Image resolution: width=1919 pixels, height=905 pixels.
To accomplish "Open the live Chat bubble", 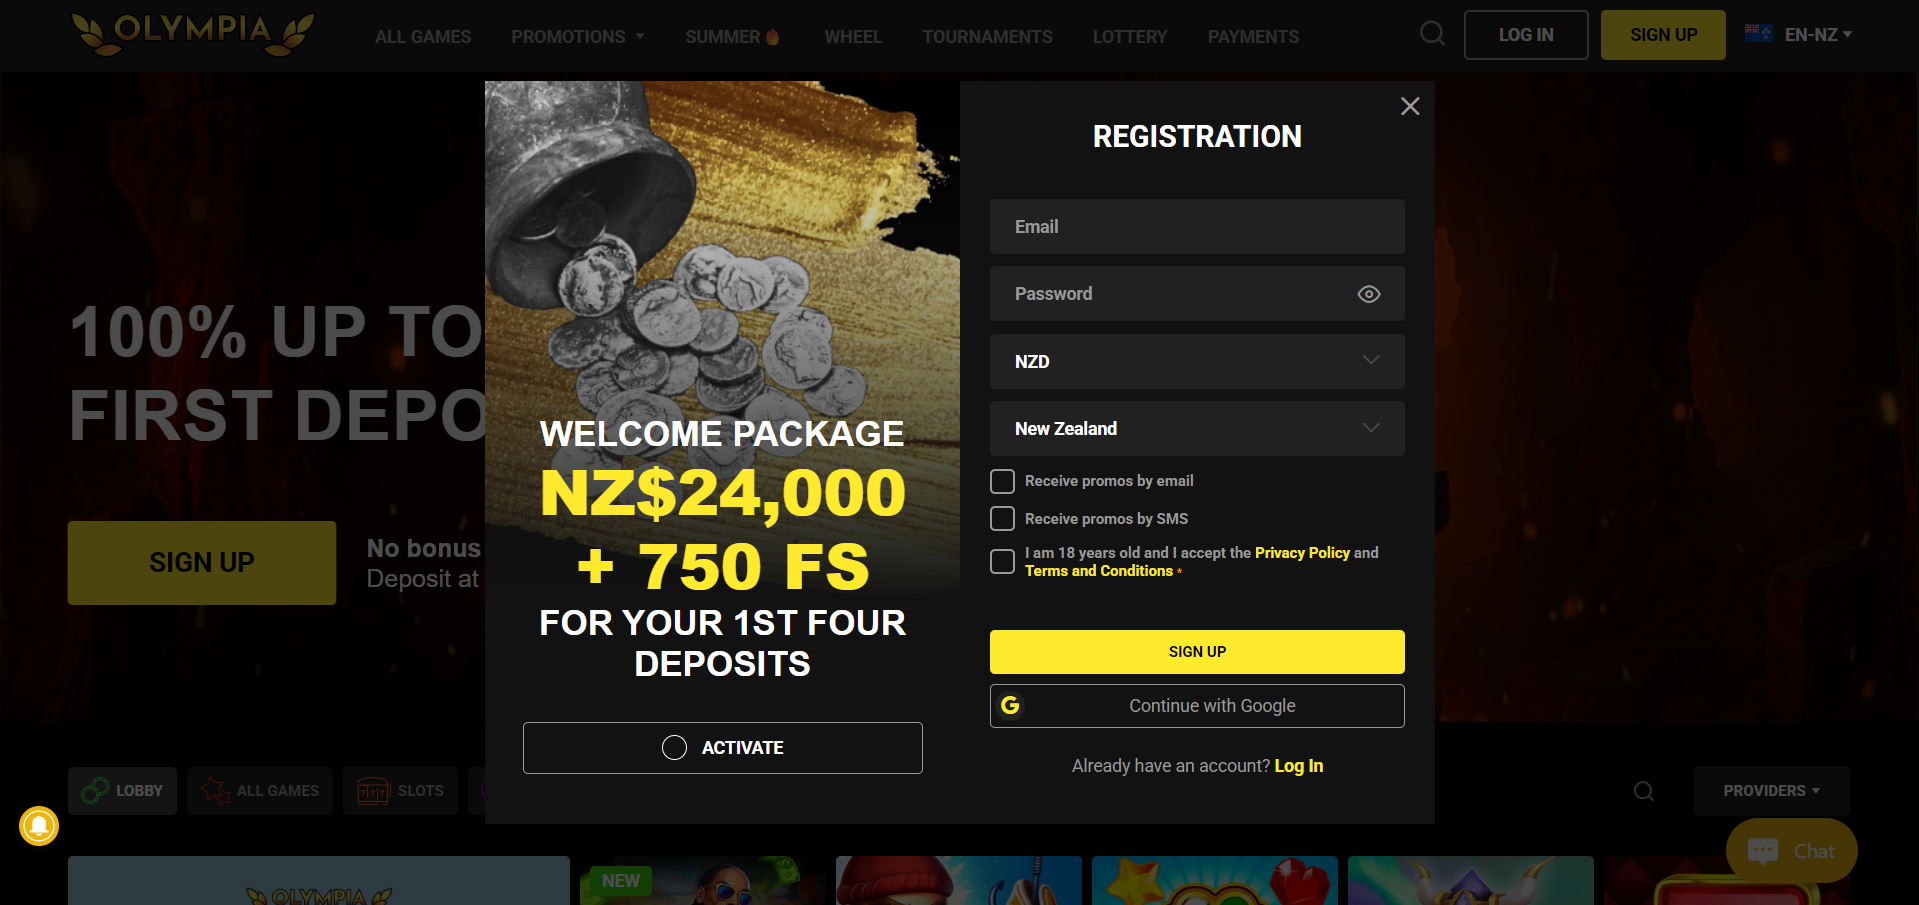I will point(1791,851).
